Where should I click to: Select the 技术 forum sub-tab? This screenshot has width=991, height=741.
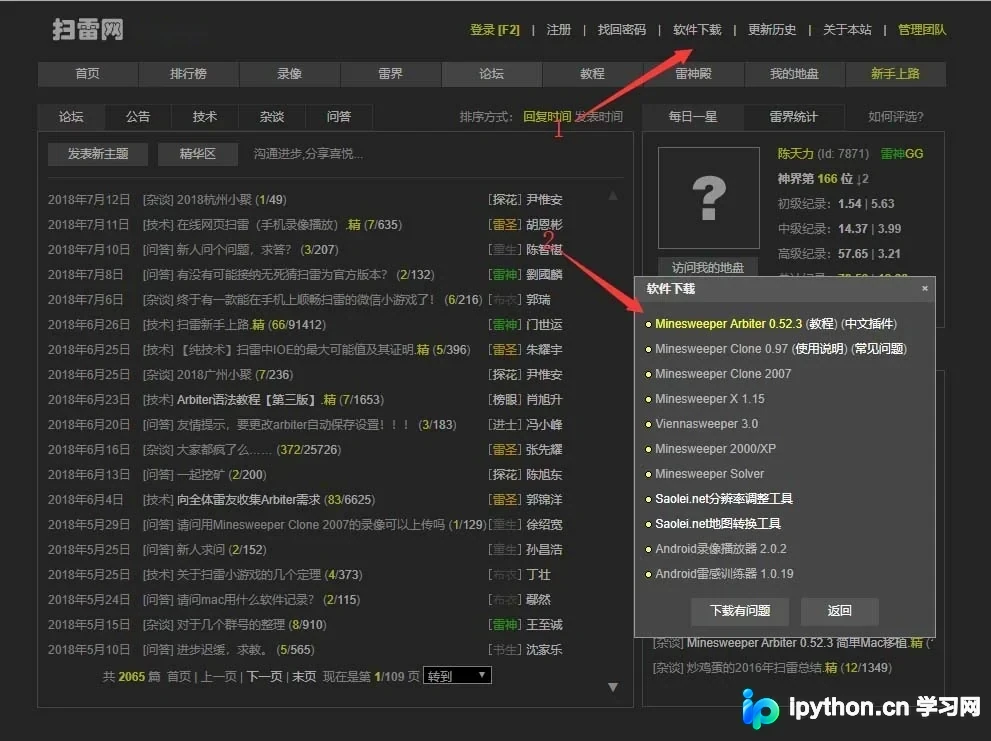pos(205,117)
